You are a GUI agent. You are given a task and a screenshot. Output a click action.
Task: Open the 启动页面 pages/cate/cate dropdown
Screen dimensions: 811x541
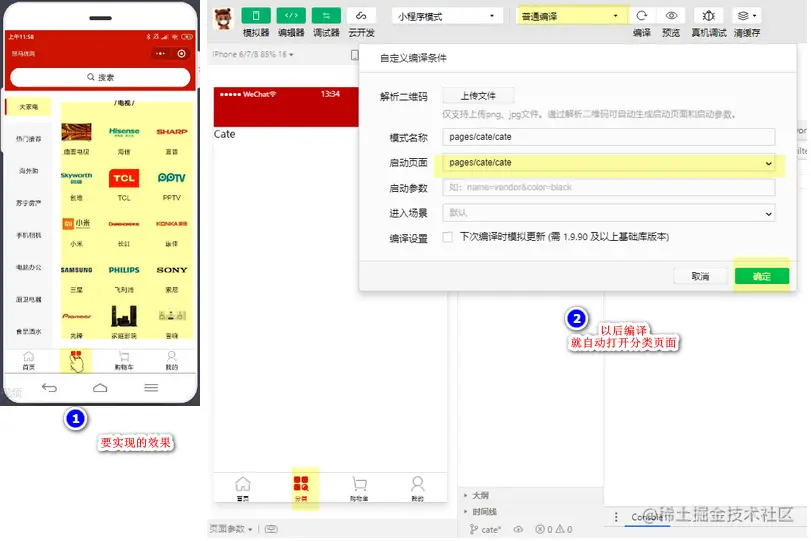click(x=608, y=162)
